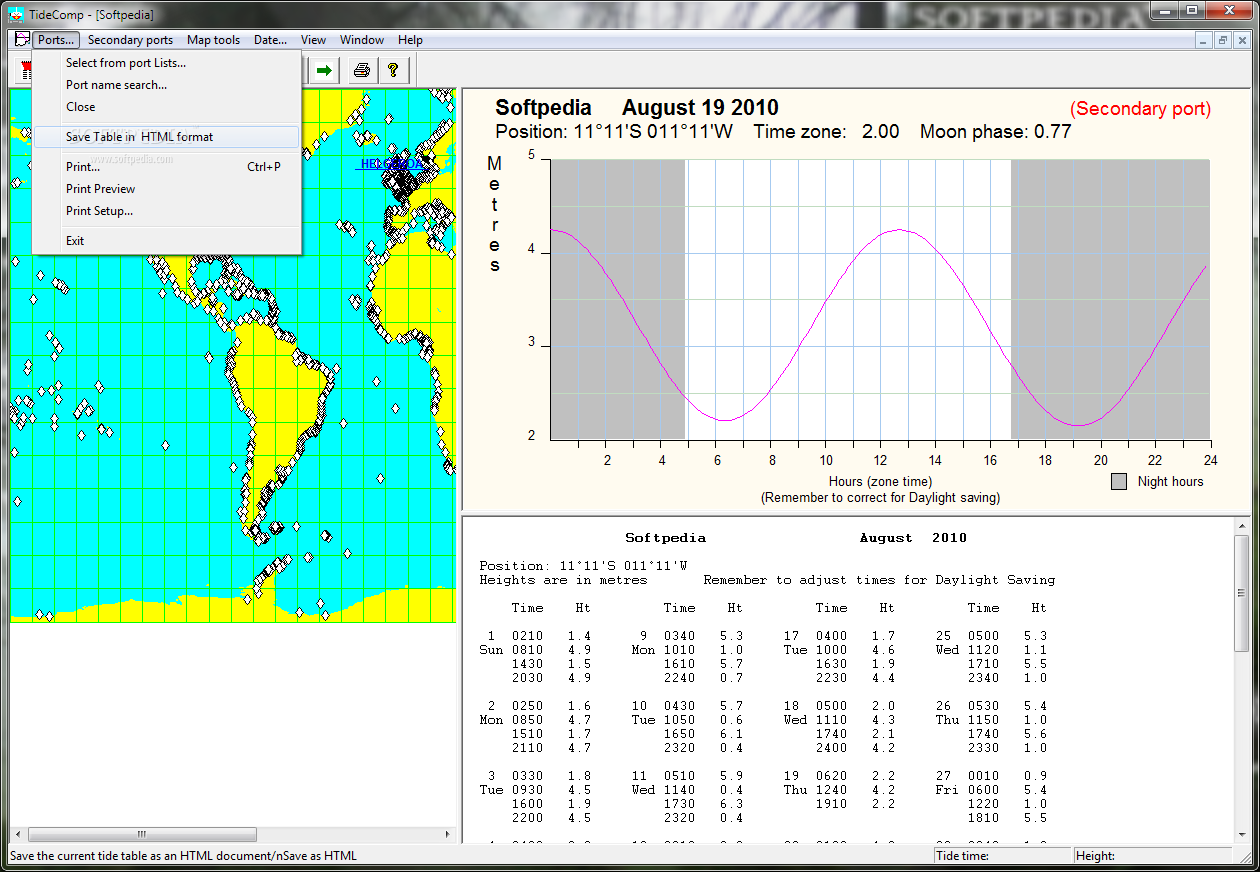Click the green arrow toolbar icon
This screenshot has height=872, width=1260.
[x=324, y=70]
